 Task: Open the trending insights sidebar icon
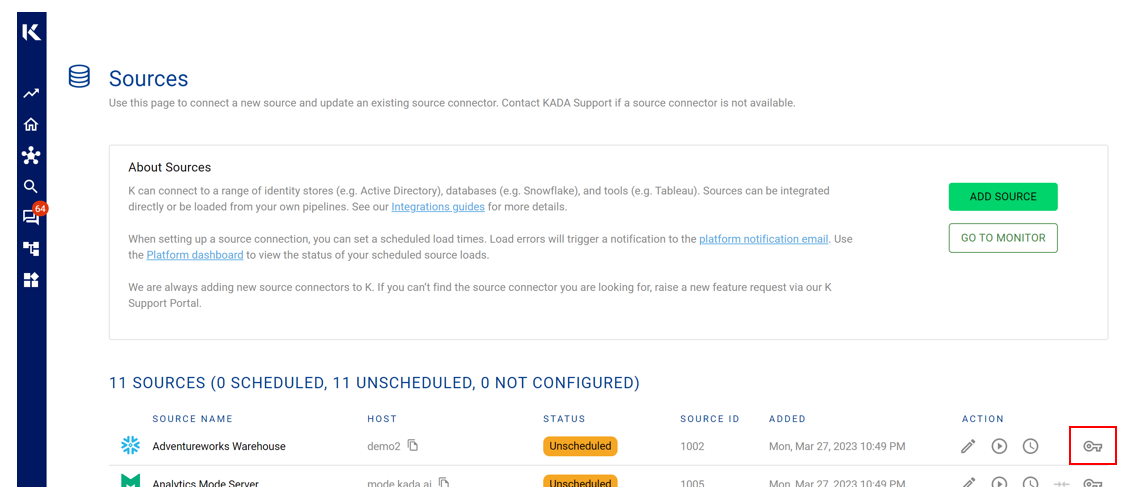(x=31, y=93)
